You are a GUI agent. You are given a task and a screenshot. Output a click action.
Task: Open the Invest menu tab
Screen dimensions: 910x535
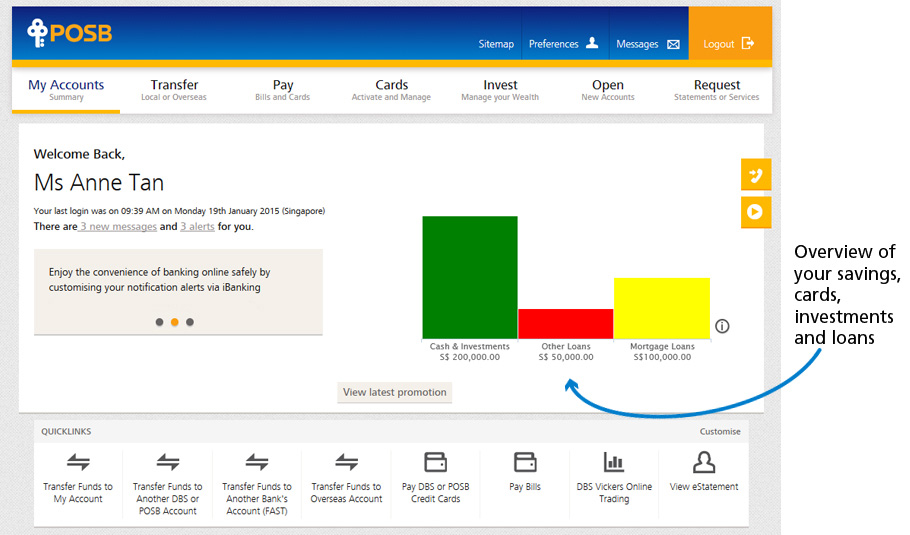[500, 90]
